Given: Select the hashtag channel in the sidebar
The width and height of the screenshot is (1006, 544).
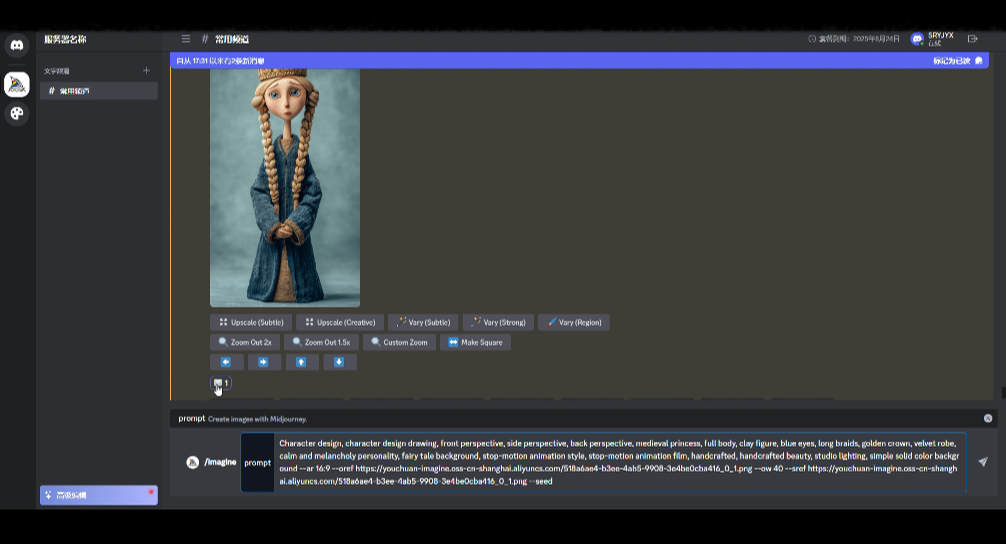Looking at the screenshot, I should (x=98, y=91).
